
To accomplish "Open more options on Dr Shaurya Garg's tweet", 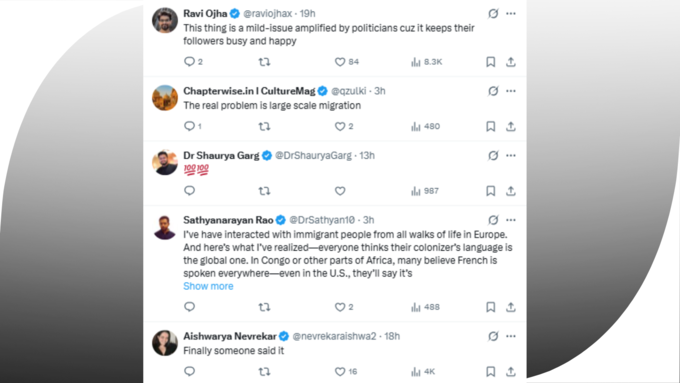I will 511,155.
